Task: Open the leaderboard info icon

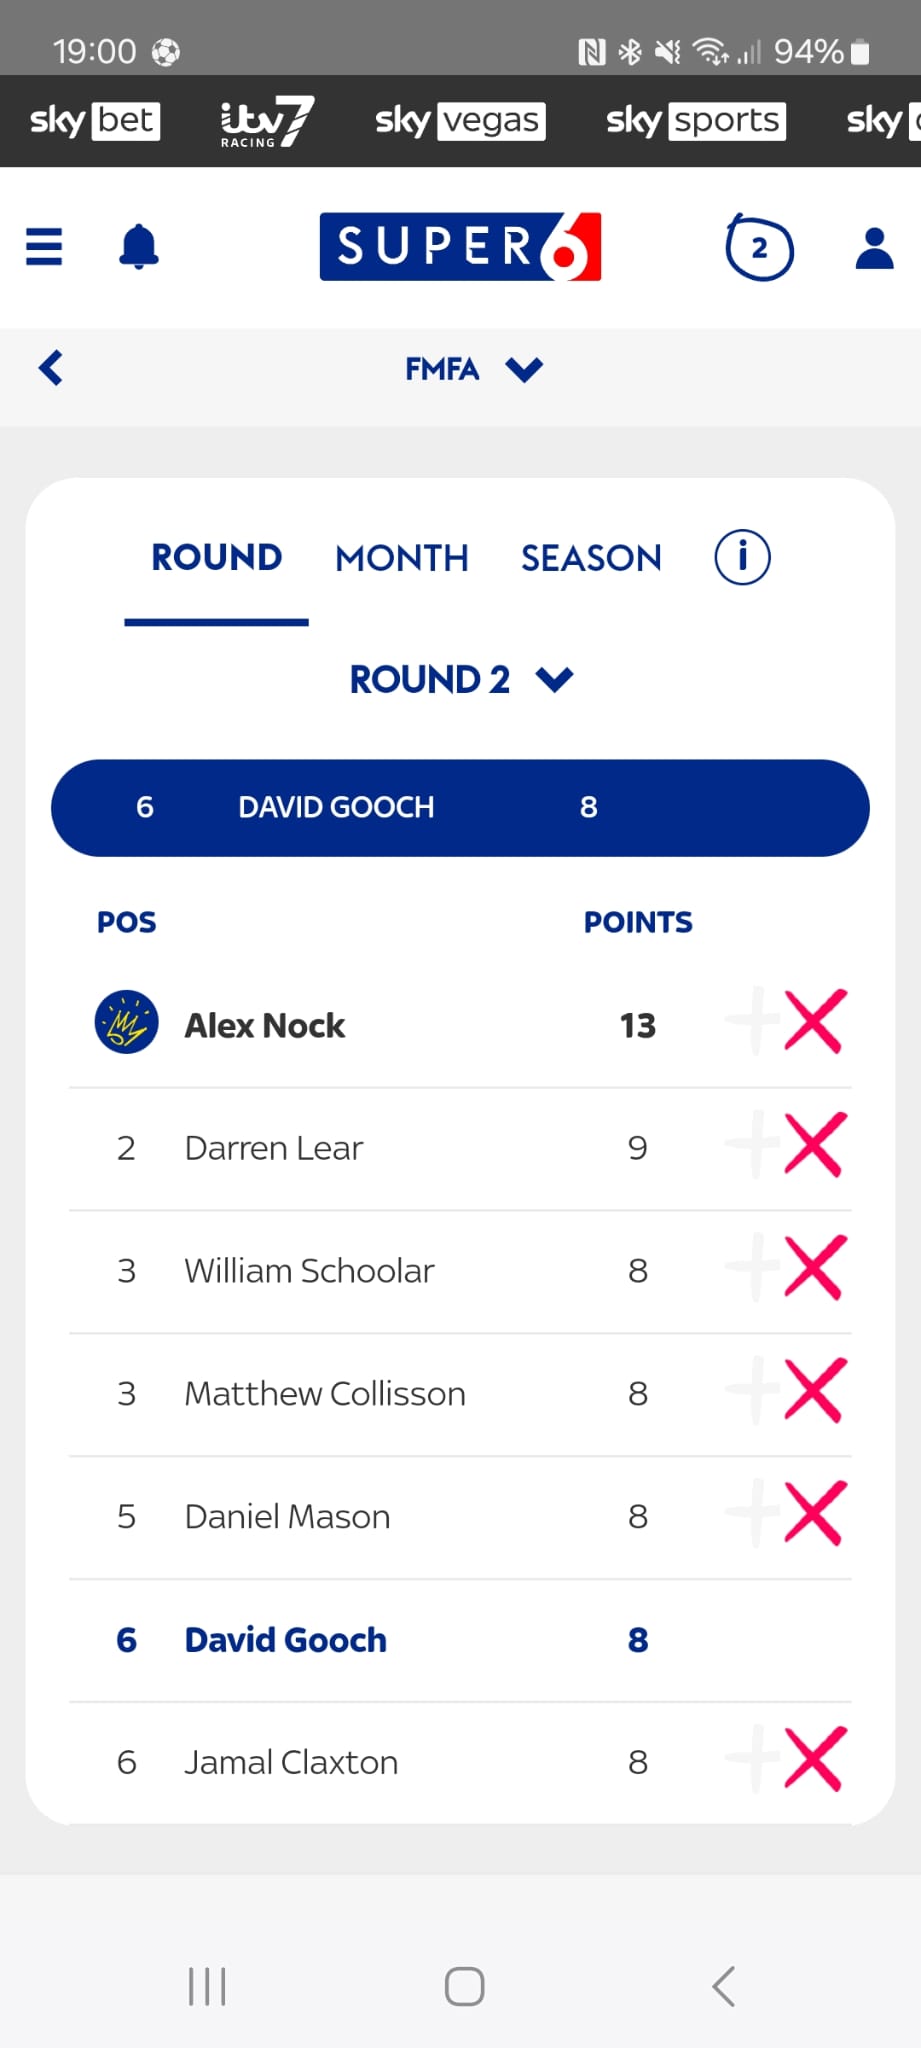Action: click(742, 557)
